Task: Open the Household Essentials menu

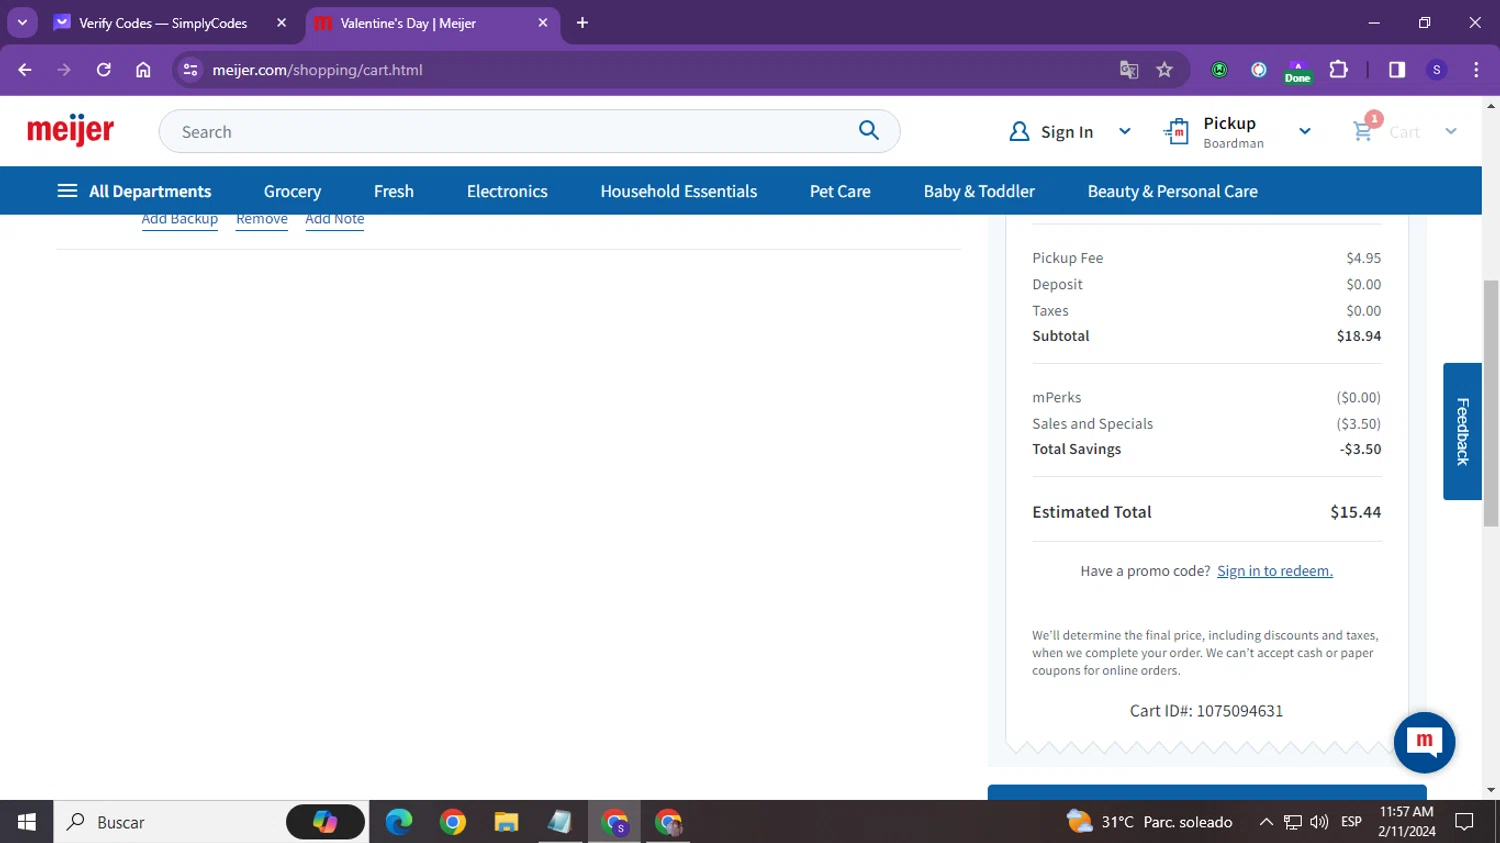Action: click(679, 191)
